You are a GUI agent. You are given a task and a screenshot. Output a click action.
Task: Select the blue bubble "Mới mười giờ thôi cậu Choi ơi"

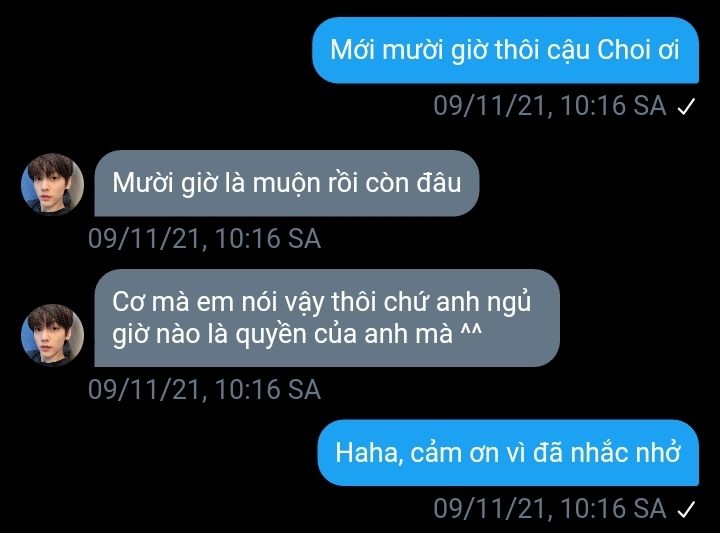(x=506, y=50)
